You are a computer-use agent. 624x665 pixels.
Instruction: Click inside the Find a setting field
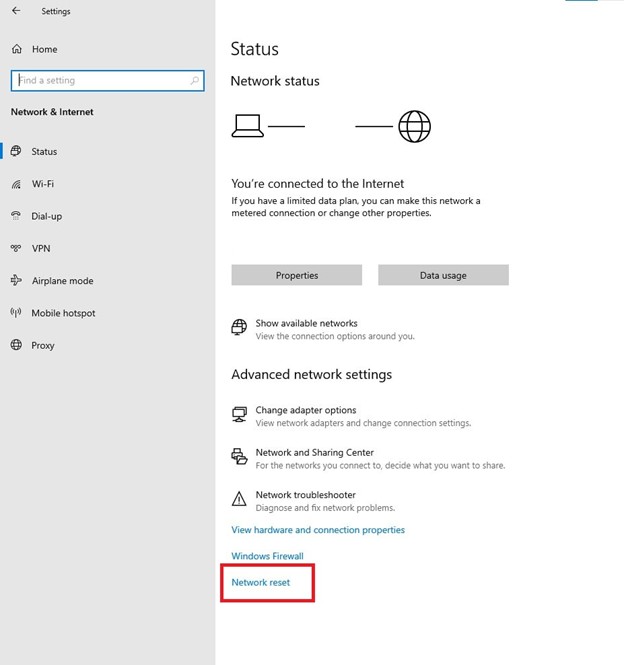100,80
